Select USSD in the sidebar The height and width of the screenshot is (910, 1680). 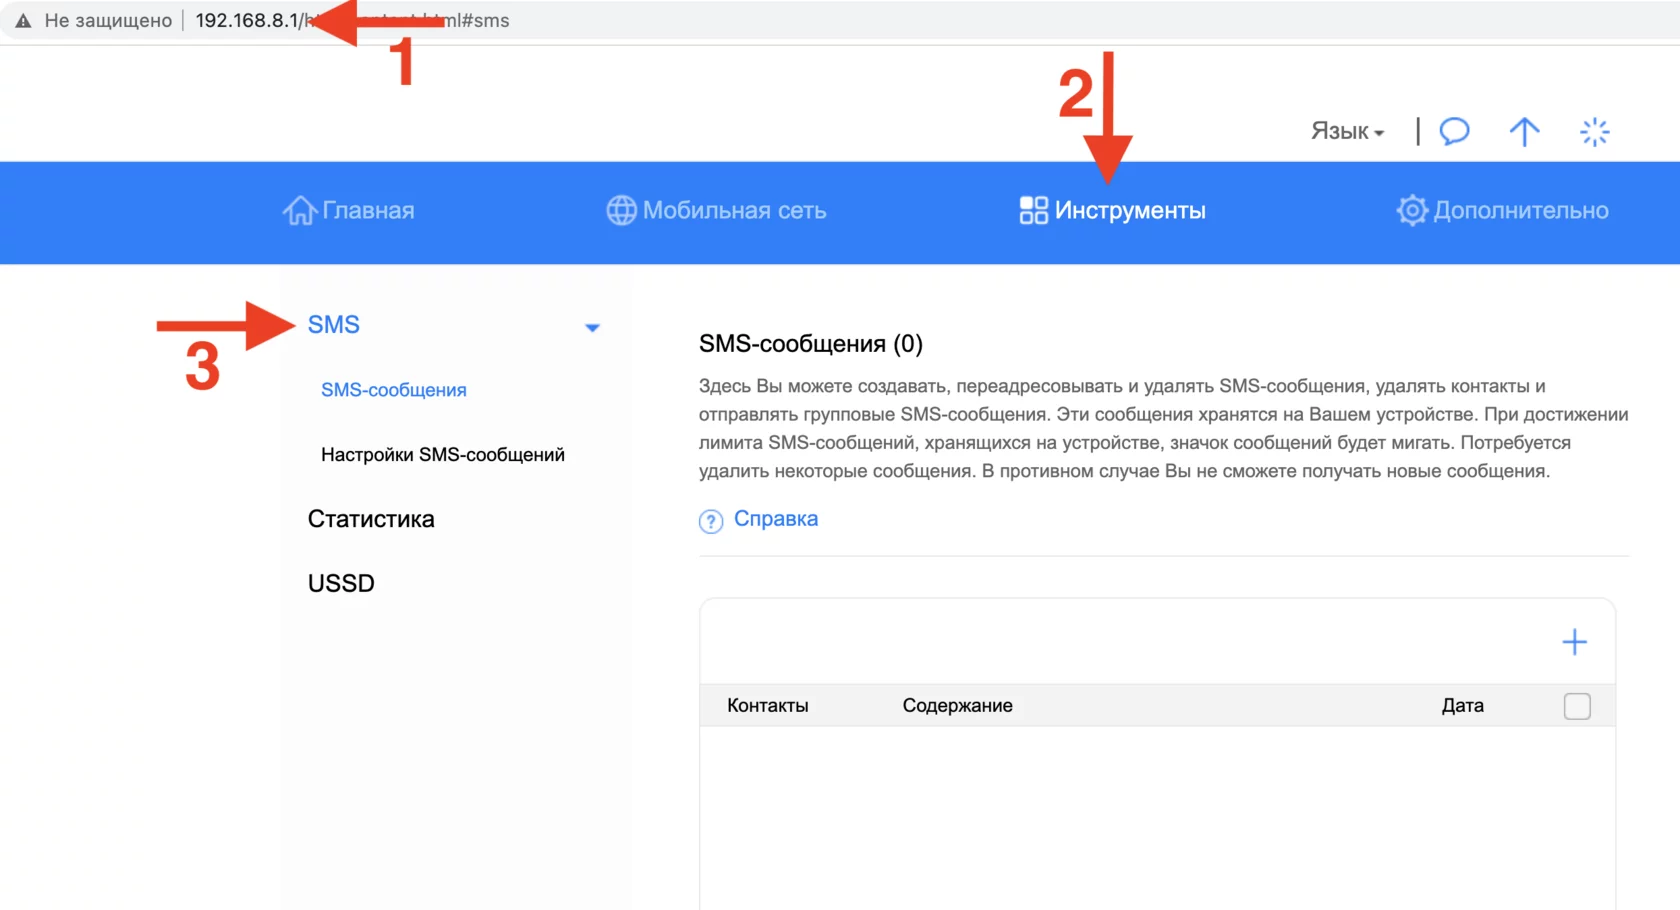(340, 583)
